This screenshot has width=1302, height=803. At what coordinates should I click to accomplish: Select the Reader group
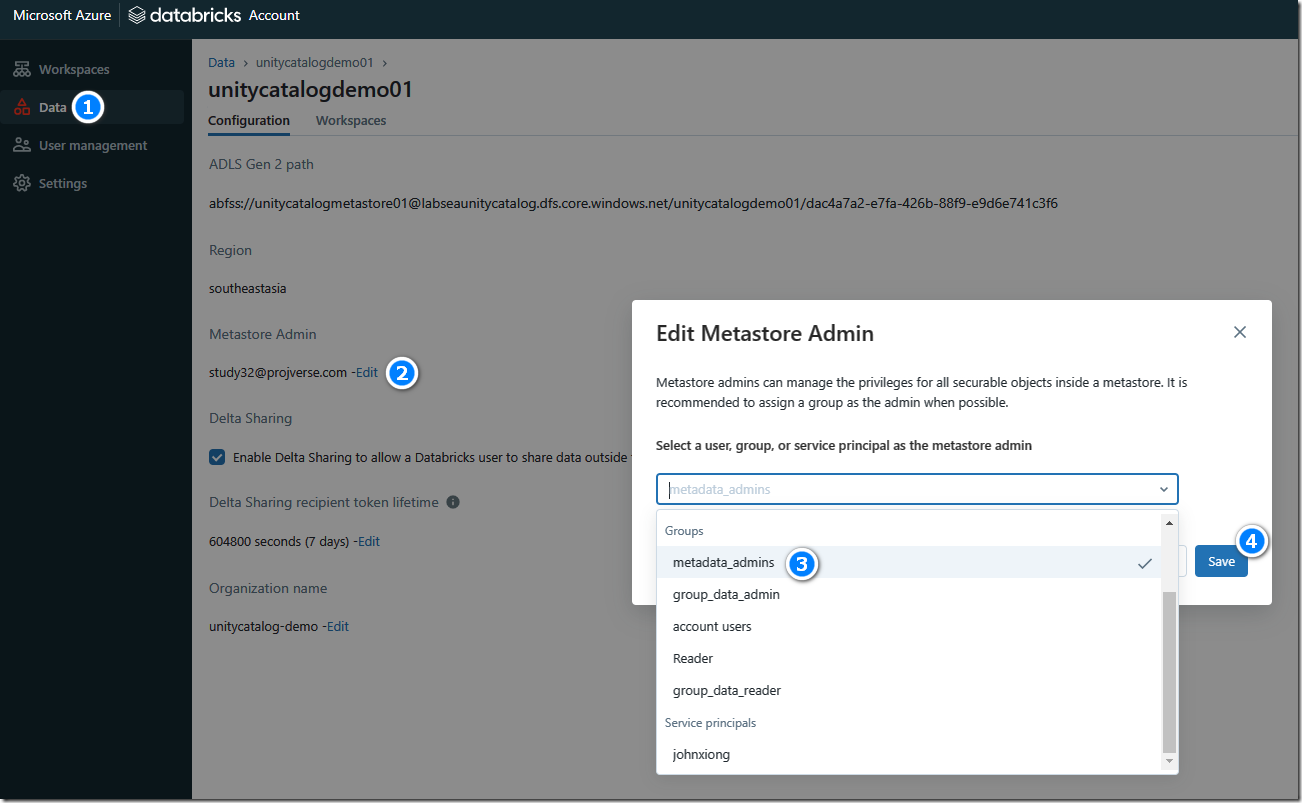tap(909, 659)
